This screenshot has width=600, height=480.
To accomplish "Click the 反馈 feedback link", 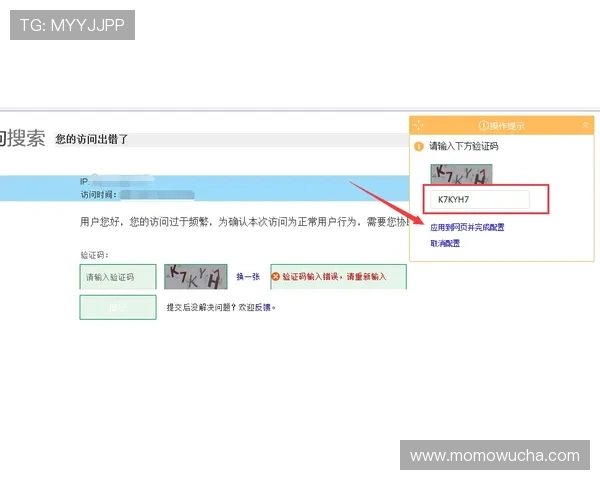I will [262, 307].
